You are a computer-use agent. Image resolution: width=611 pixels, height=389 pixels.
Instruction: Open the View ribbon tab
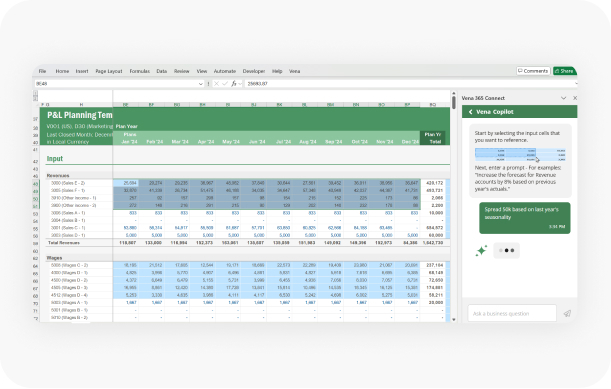pyautogui.click(x=202, y=71)
